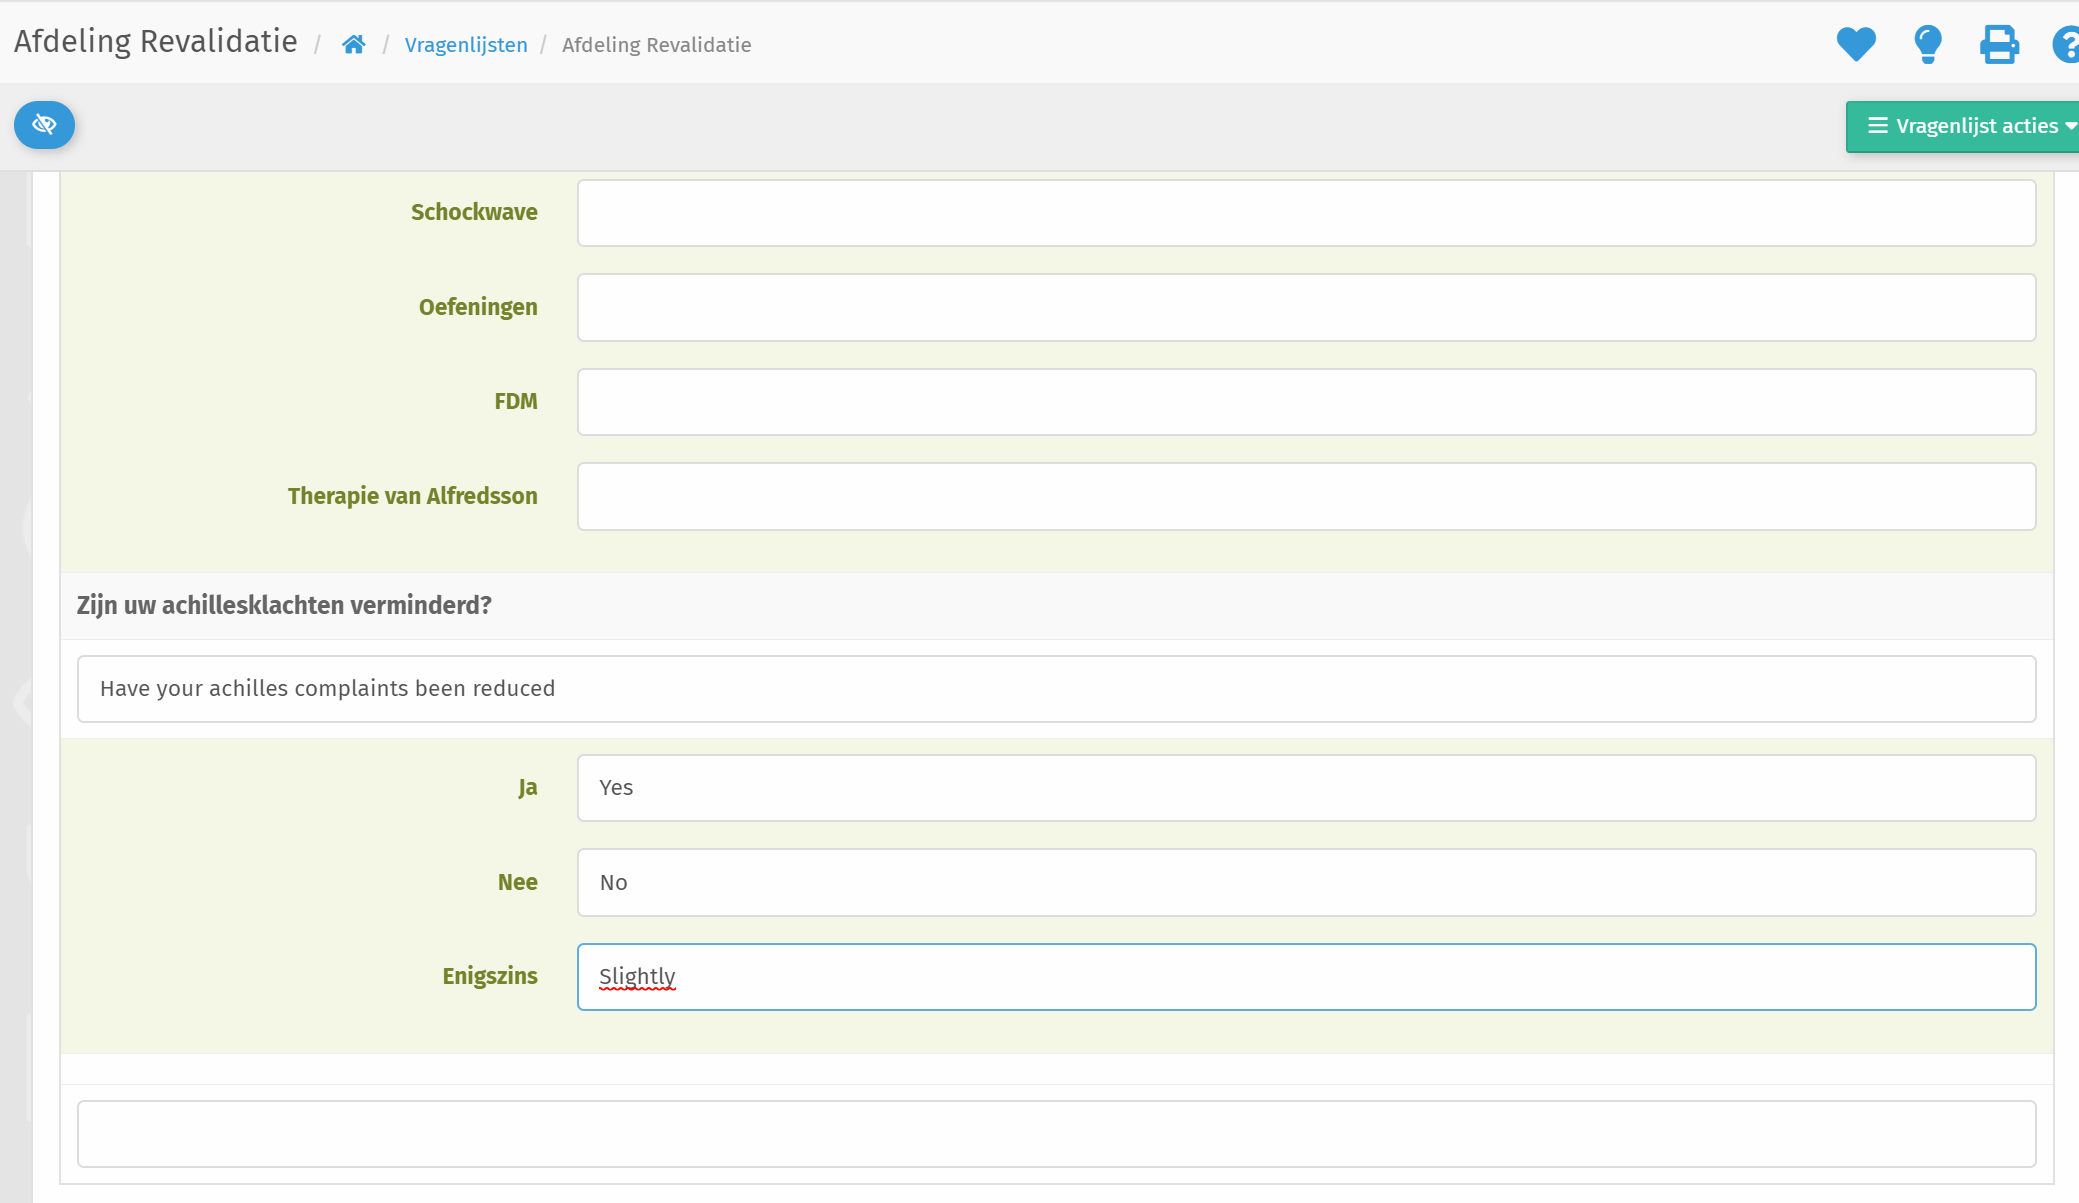Click the hamburger icon in Vragenlijst acties

(x=1878, y=126)
